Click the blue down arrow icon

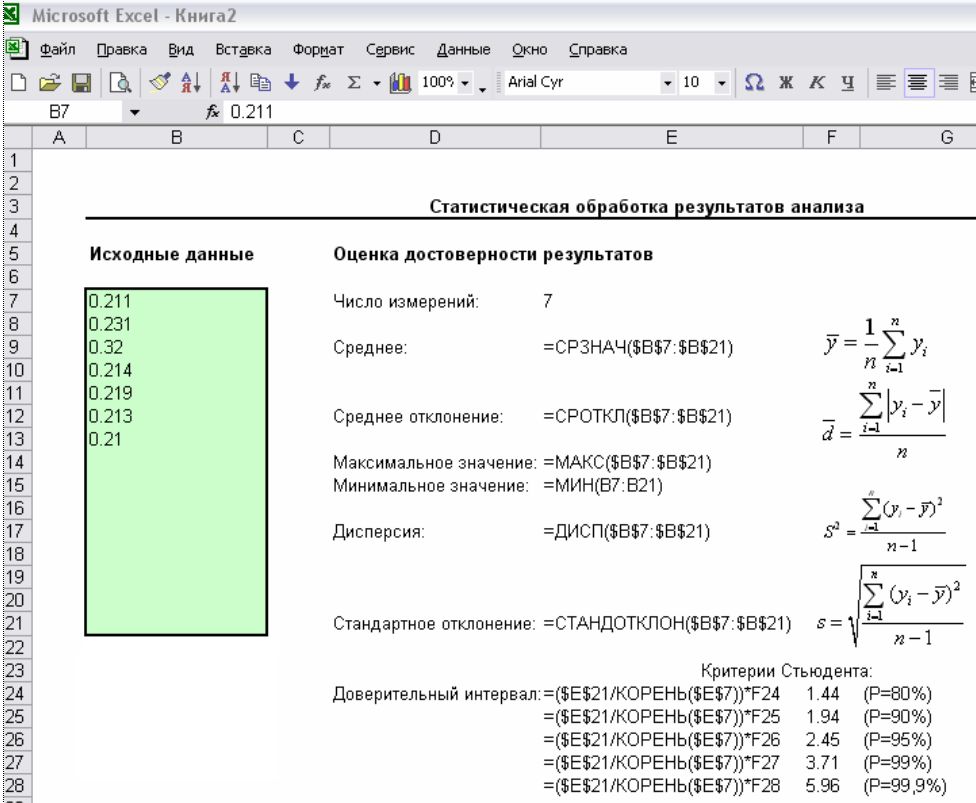tap(291, 82)
